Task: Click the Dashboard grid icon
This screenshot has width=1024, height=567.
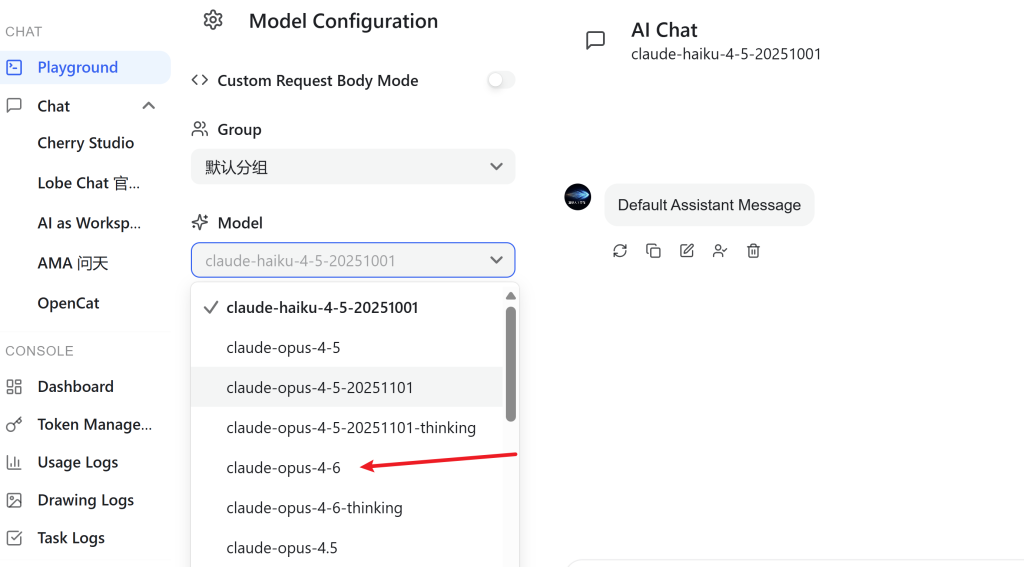Action: pos(14,387)
